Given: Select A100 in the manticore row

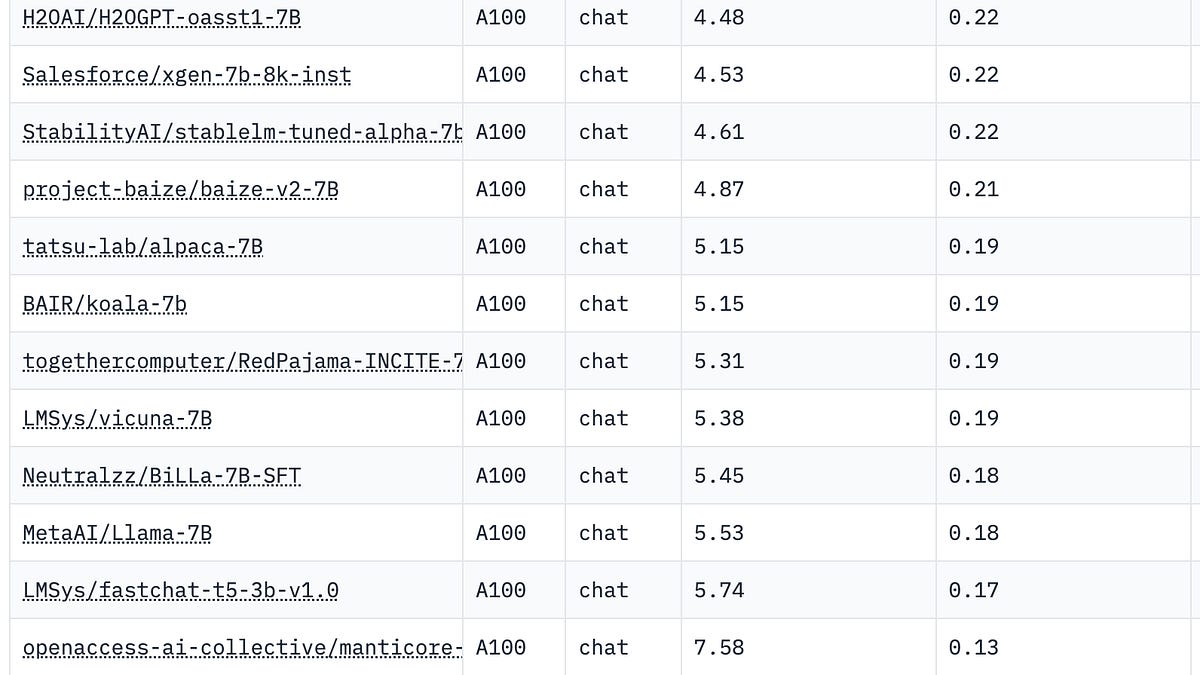Looking at the screenshot, I should 501,648.
